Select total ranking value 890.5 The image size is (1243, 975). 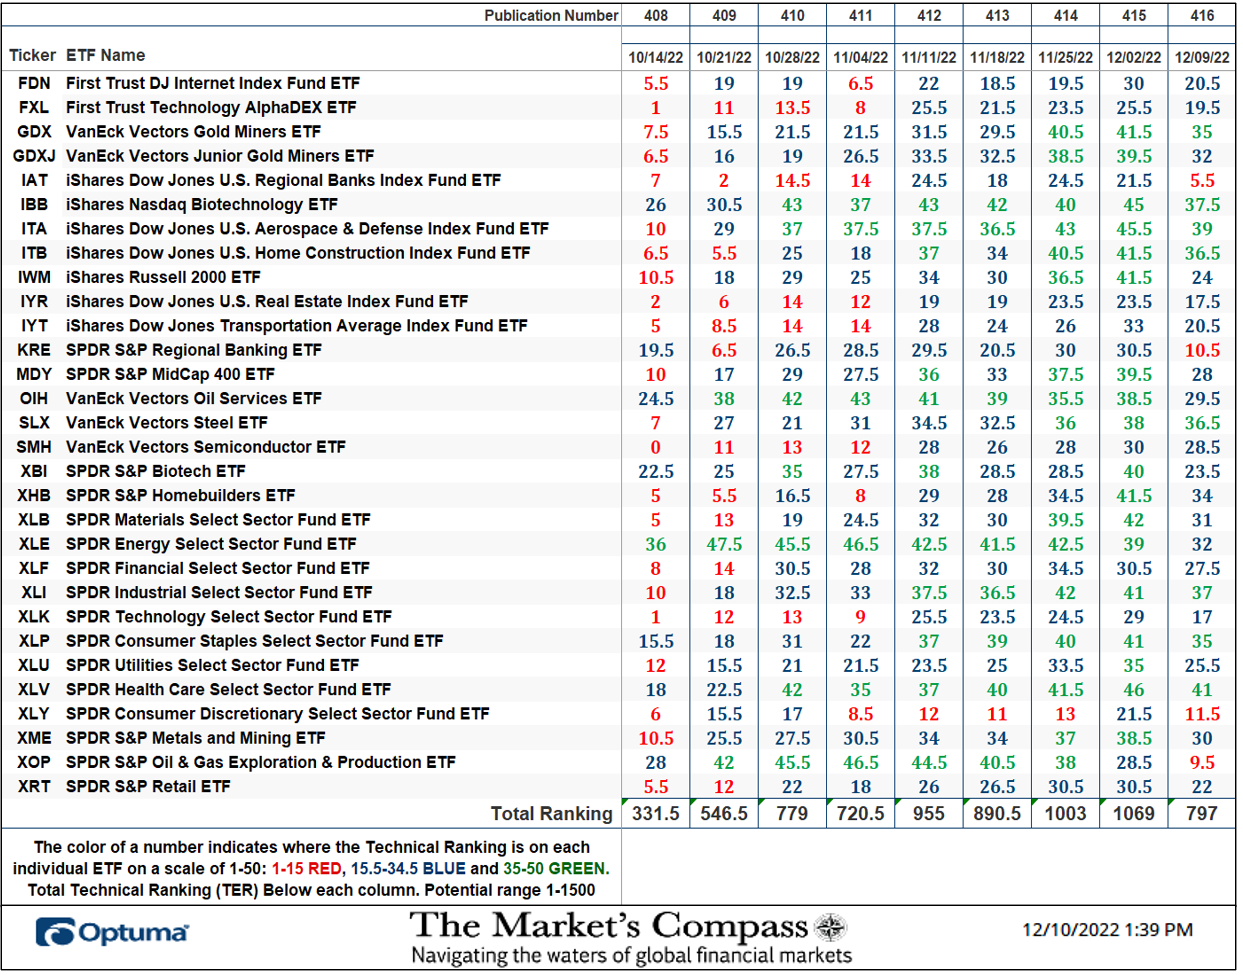click(x=997, y=813)
